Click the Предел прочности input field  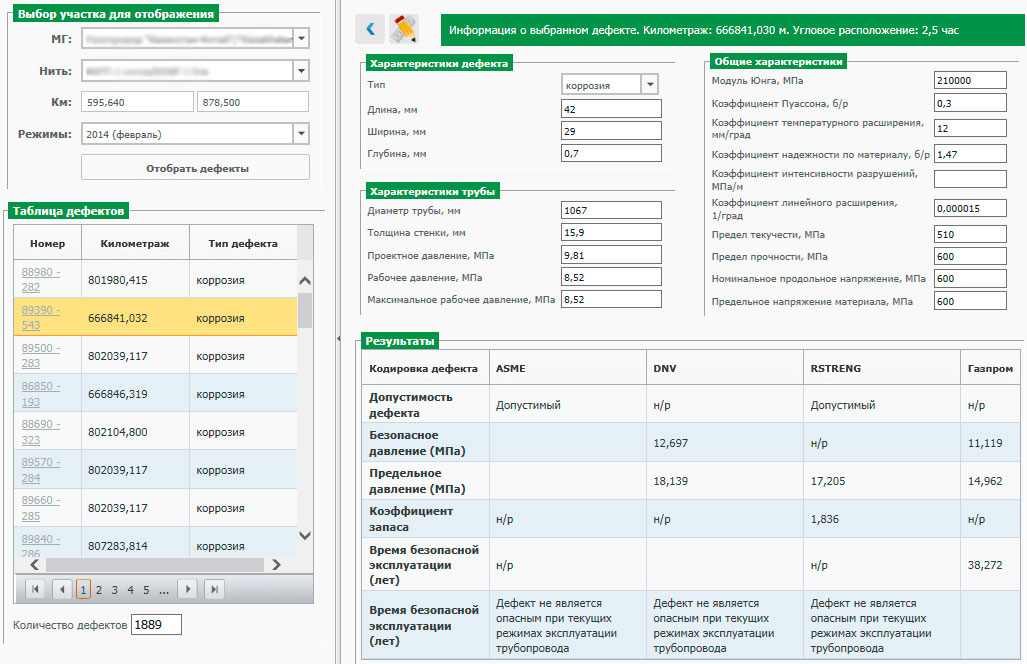970,256
